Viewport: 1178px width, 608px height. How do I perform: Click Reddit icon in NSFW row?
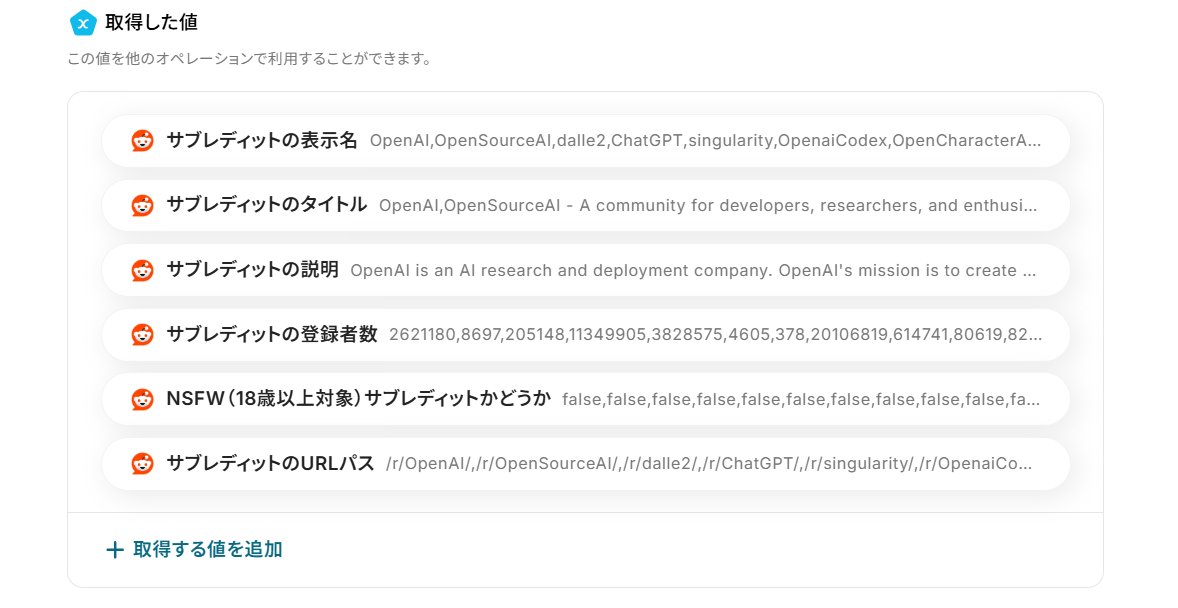tap(143, 399)
